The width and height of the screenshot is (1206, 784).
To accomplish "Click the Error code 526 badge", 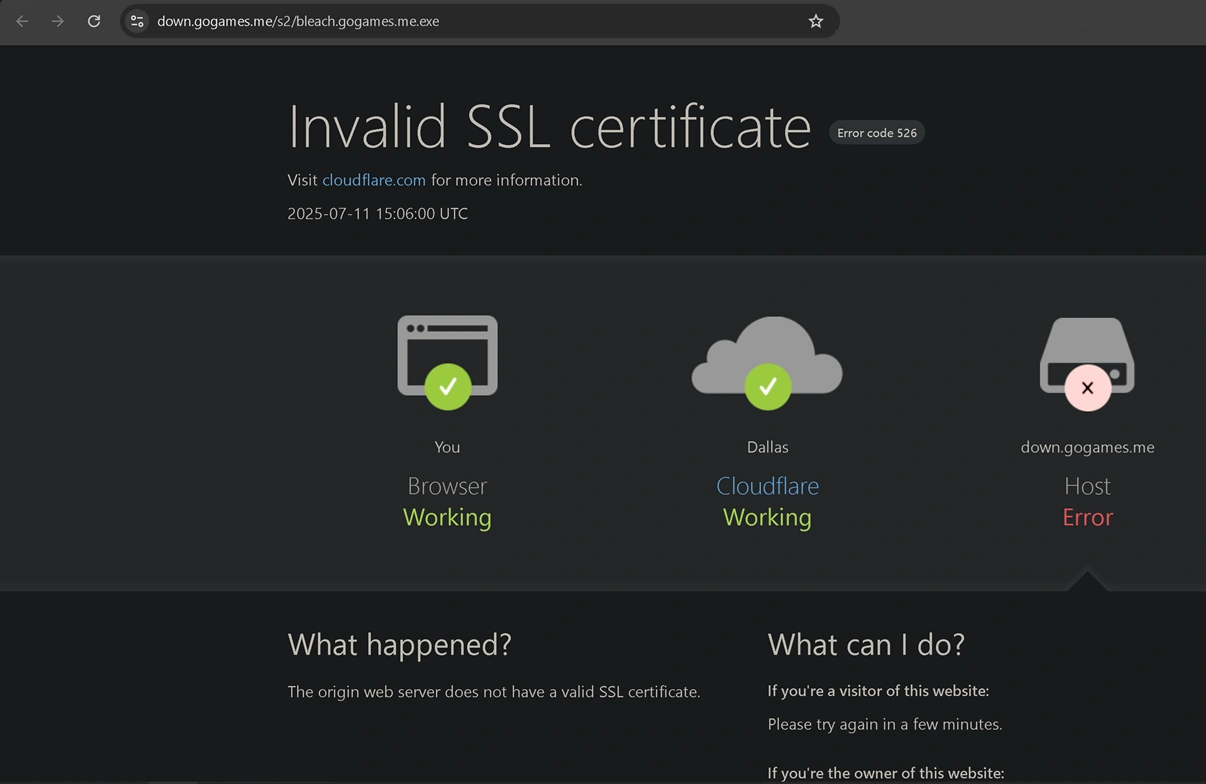I will [x=877, y=133].
